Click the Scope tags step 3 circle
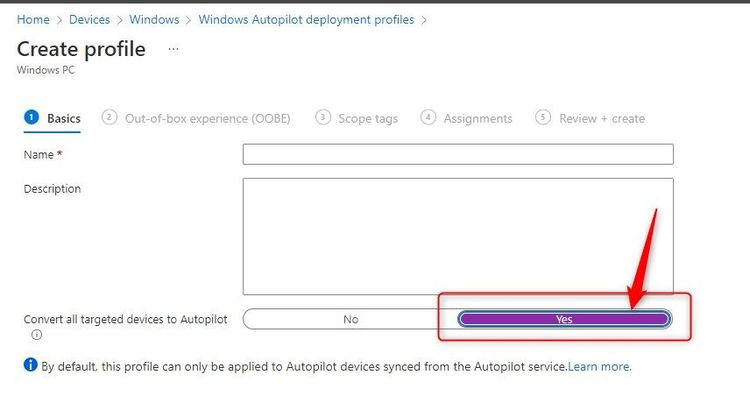750x410 pixels. [x=323, y=118]
